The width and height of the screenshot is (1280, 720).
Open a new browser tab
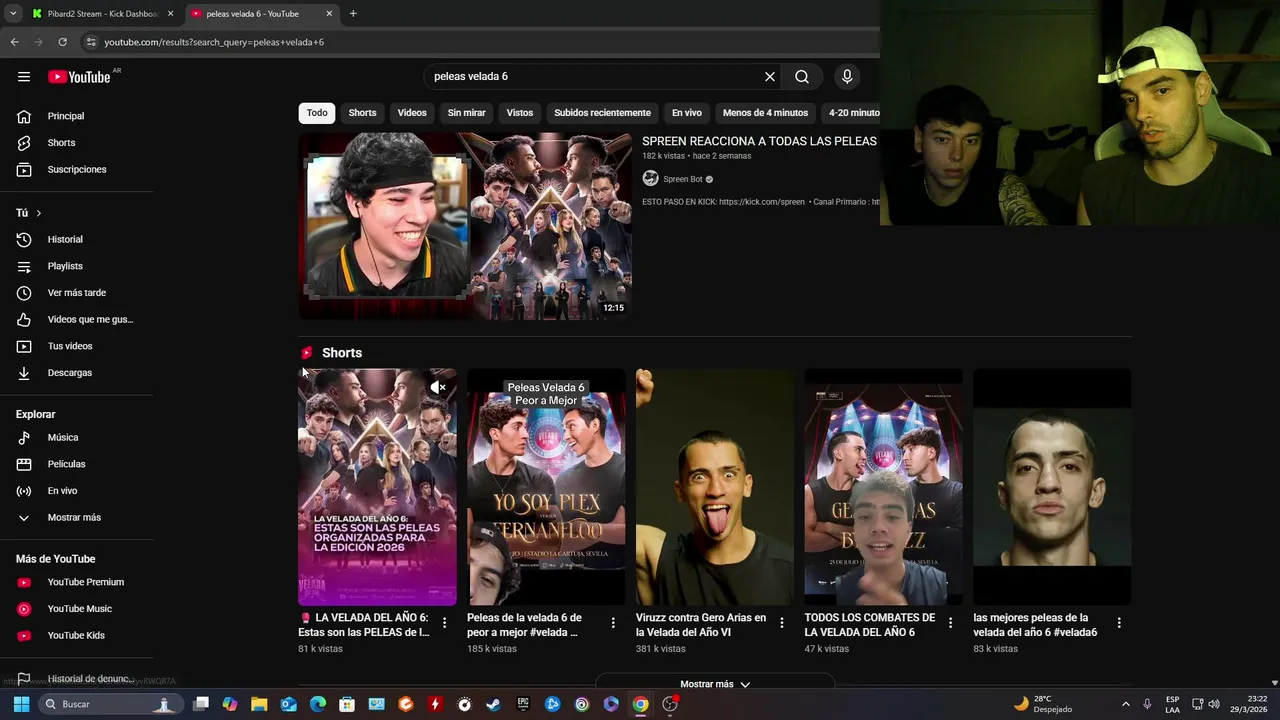tap(353, 14)
